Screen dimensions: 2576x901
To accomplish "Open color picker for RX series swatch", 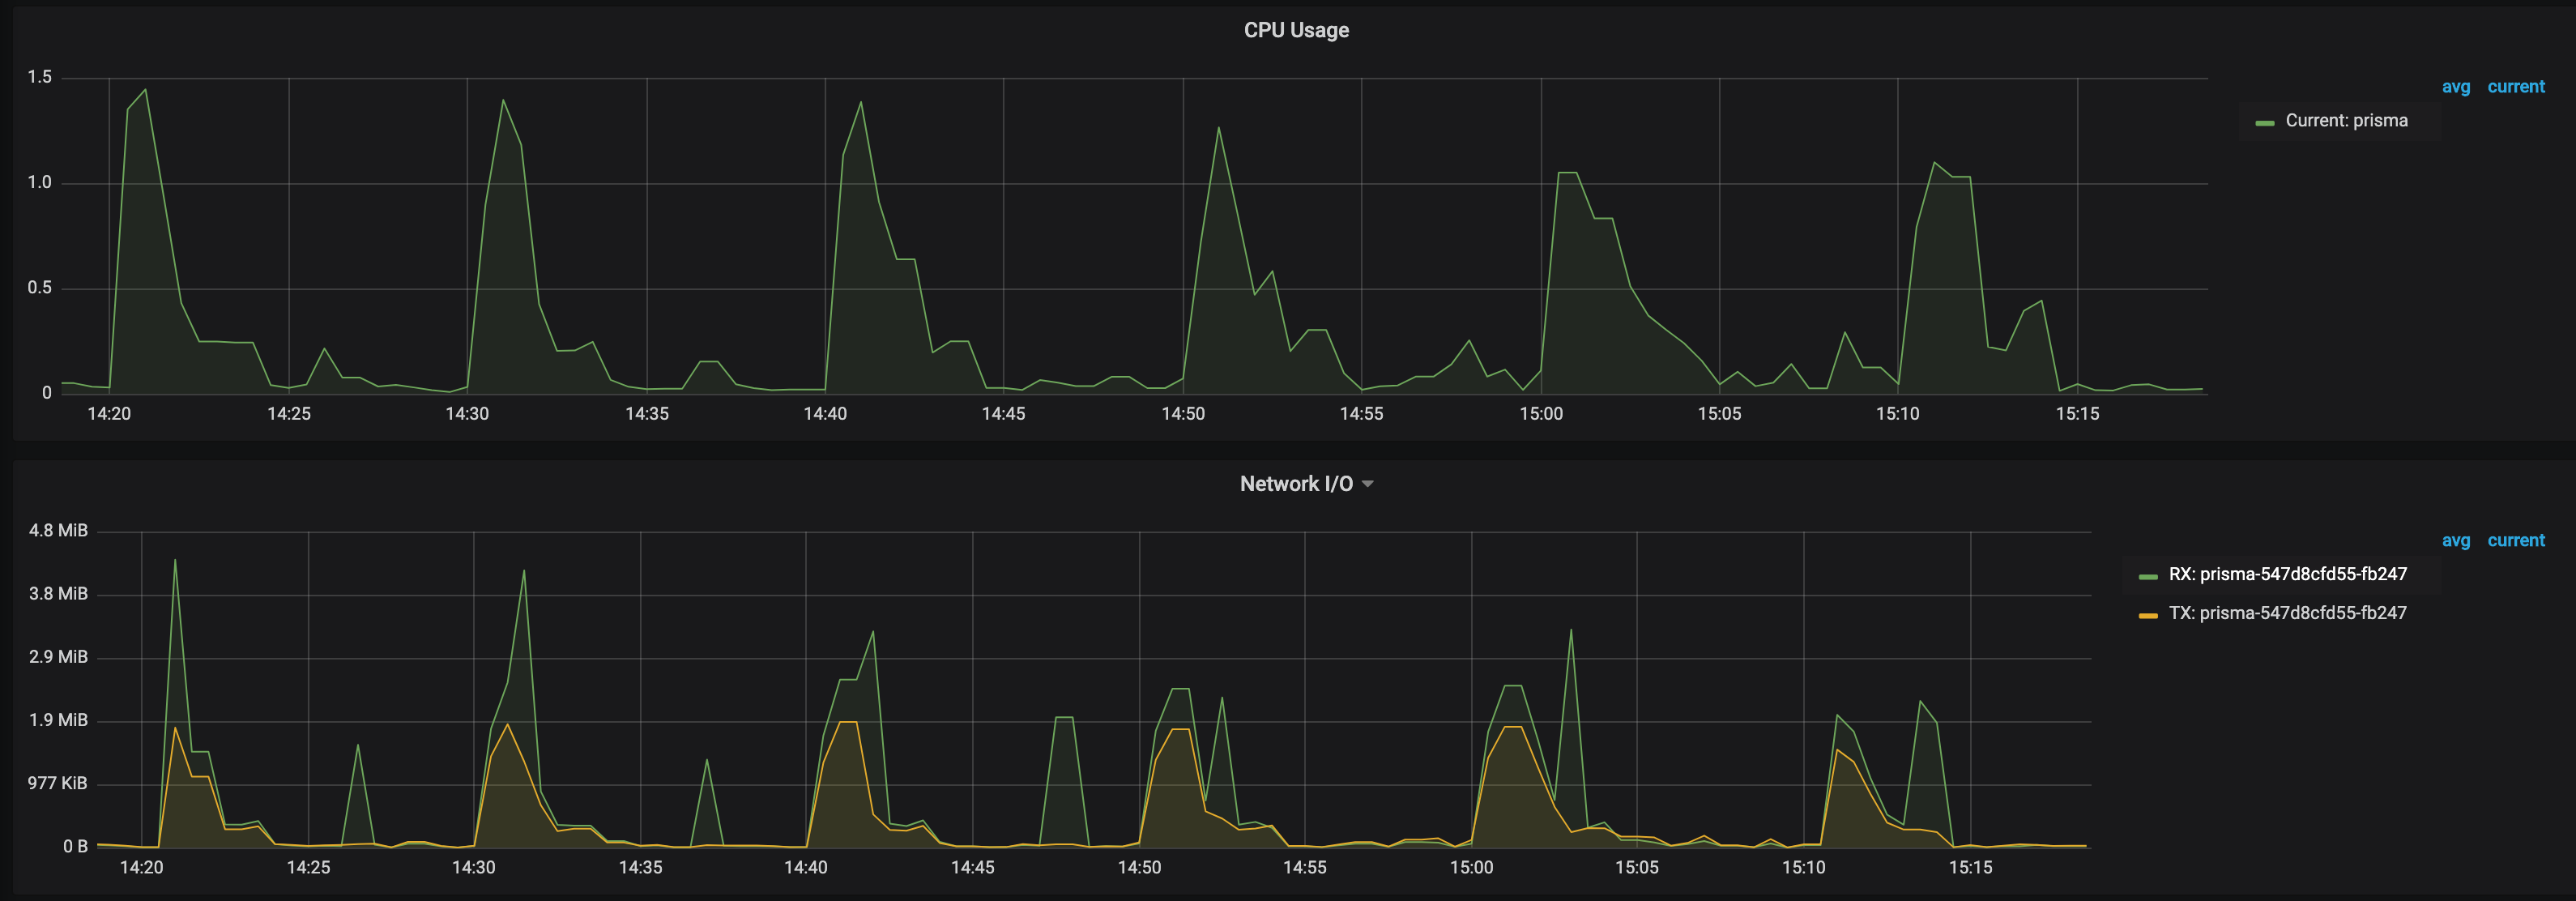I will click(2148, 577).
